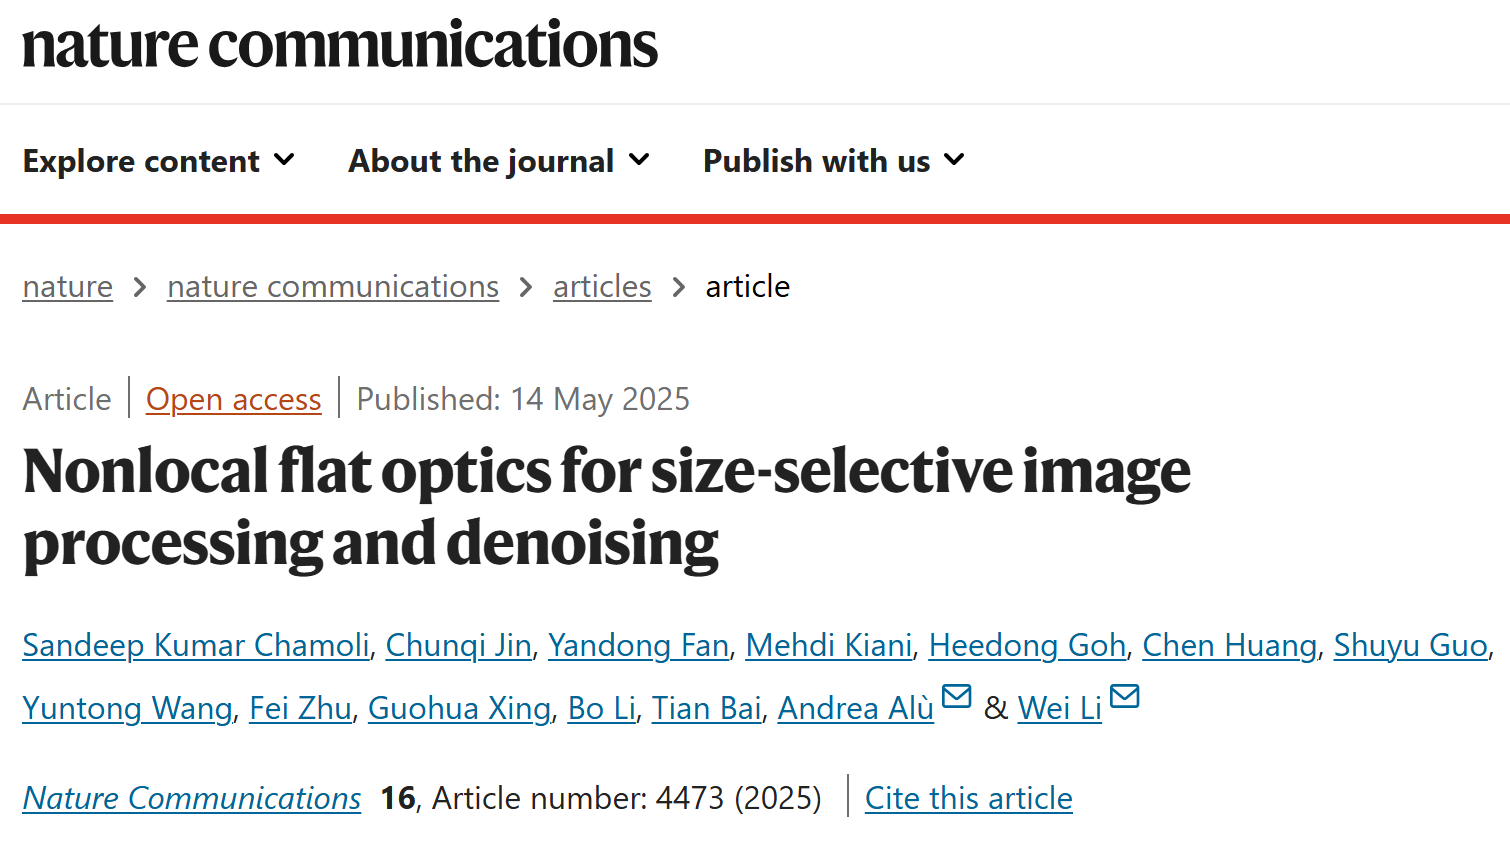The image size is (1510, 847).
Task: Expand the Publish with us dropdown
Action: pos(834,161)
